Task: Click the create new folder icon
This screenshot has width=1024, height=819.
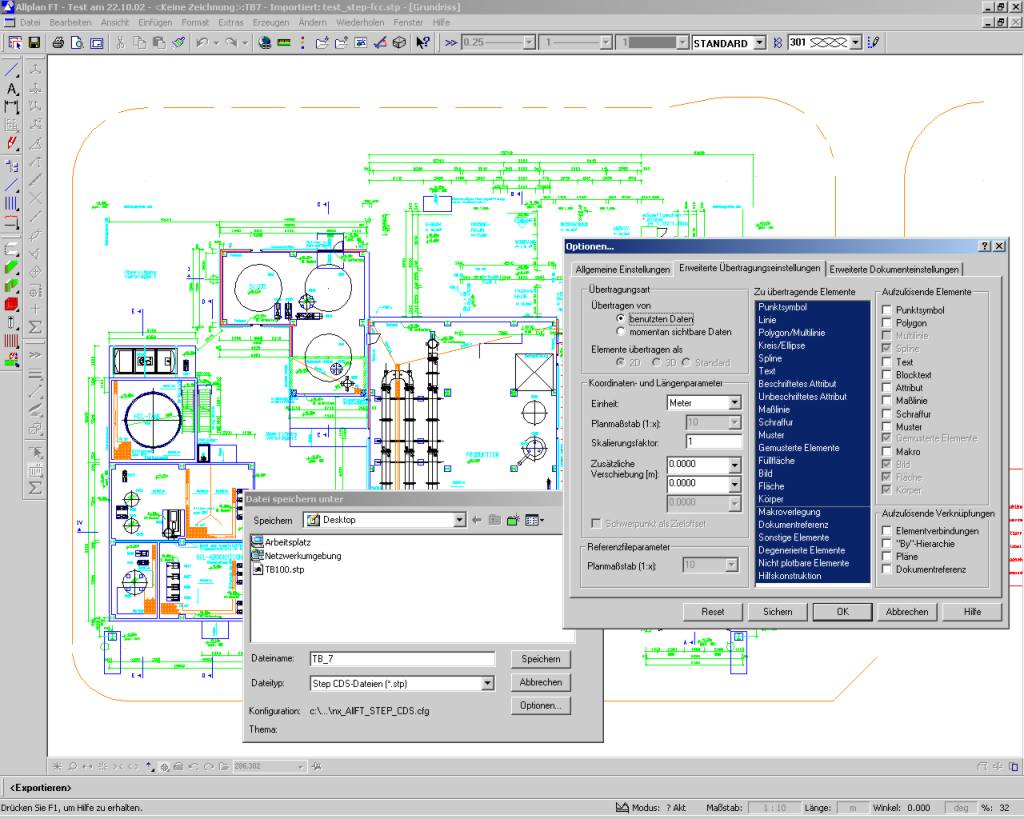Action: point(512,520)
